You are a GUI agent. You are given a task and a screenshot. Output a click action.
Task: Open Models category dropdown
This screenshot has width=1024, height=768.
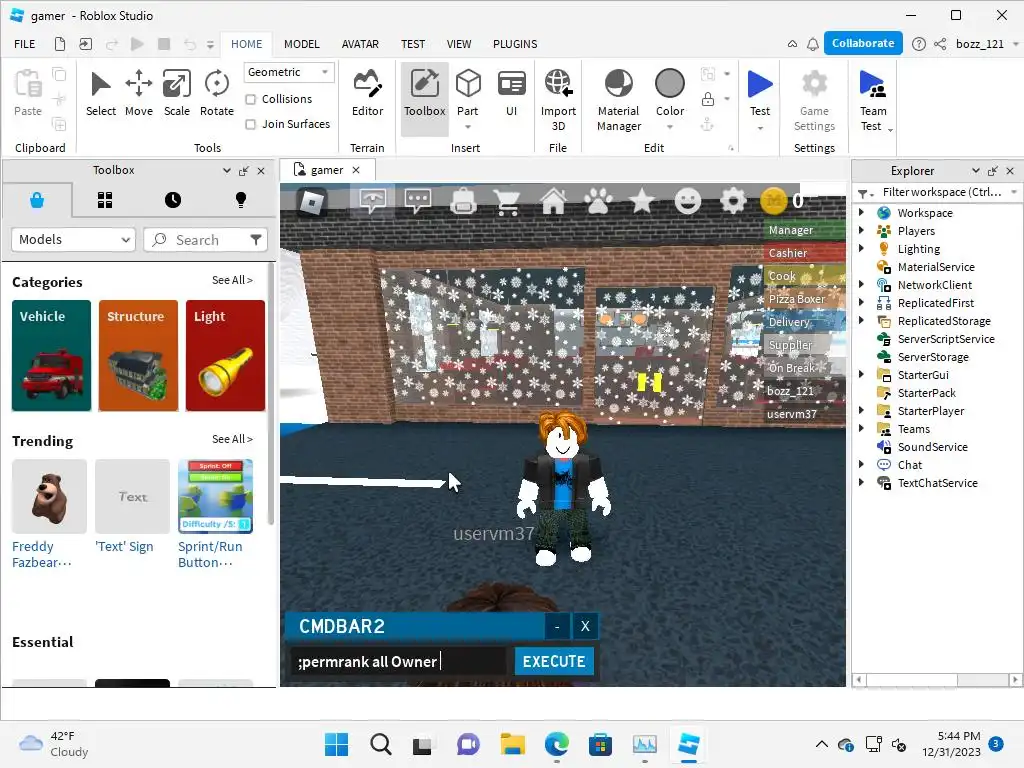[73, 240]
